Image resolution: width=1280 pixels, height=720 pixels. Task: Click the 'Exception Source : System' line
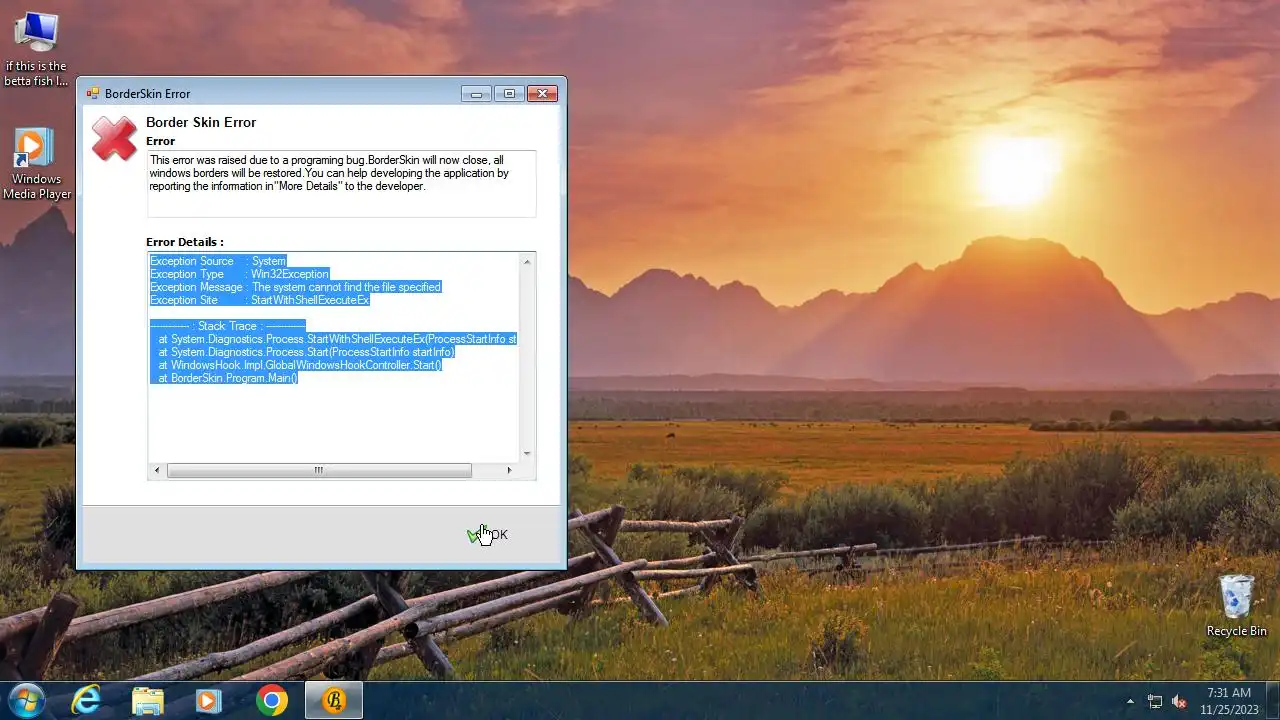coord(218,261)
